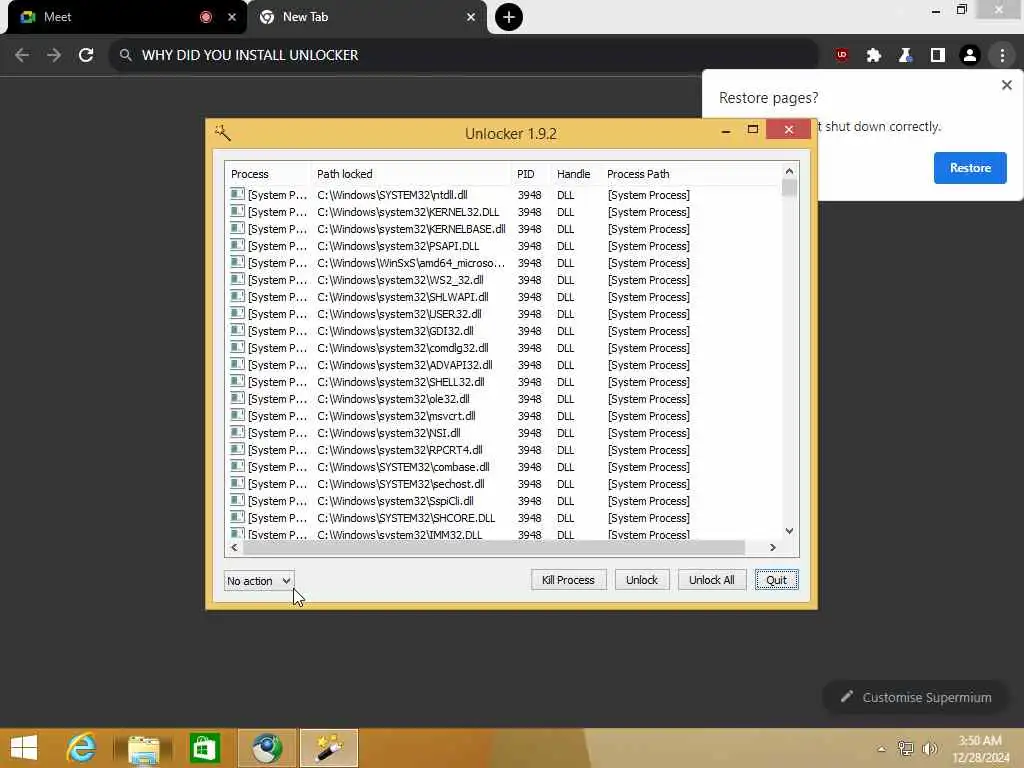Reload the current browser page
The image size is (1024, 768).
[86, 55]
